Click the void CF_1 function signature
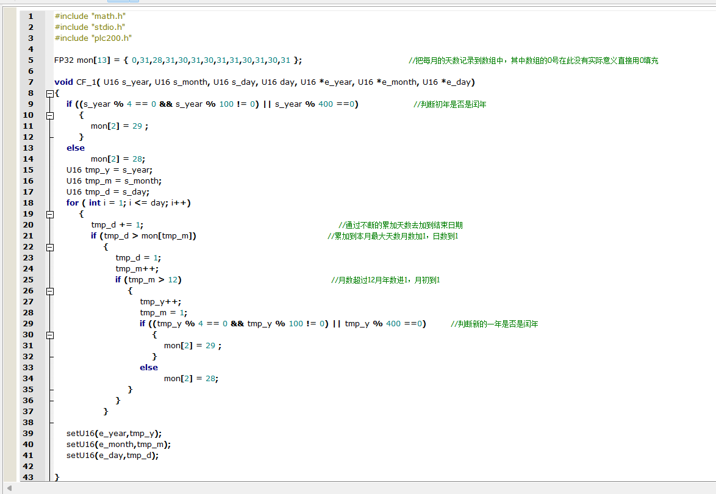Viewport: 716px width, 494px height. point(264,82)
